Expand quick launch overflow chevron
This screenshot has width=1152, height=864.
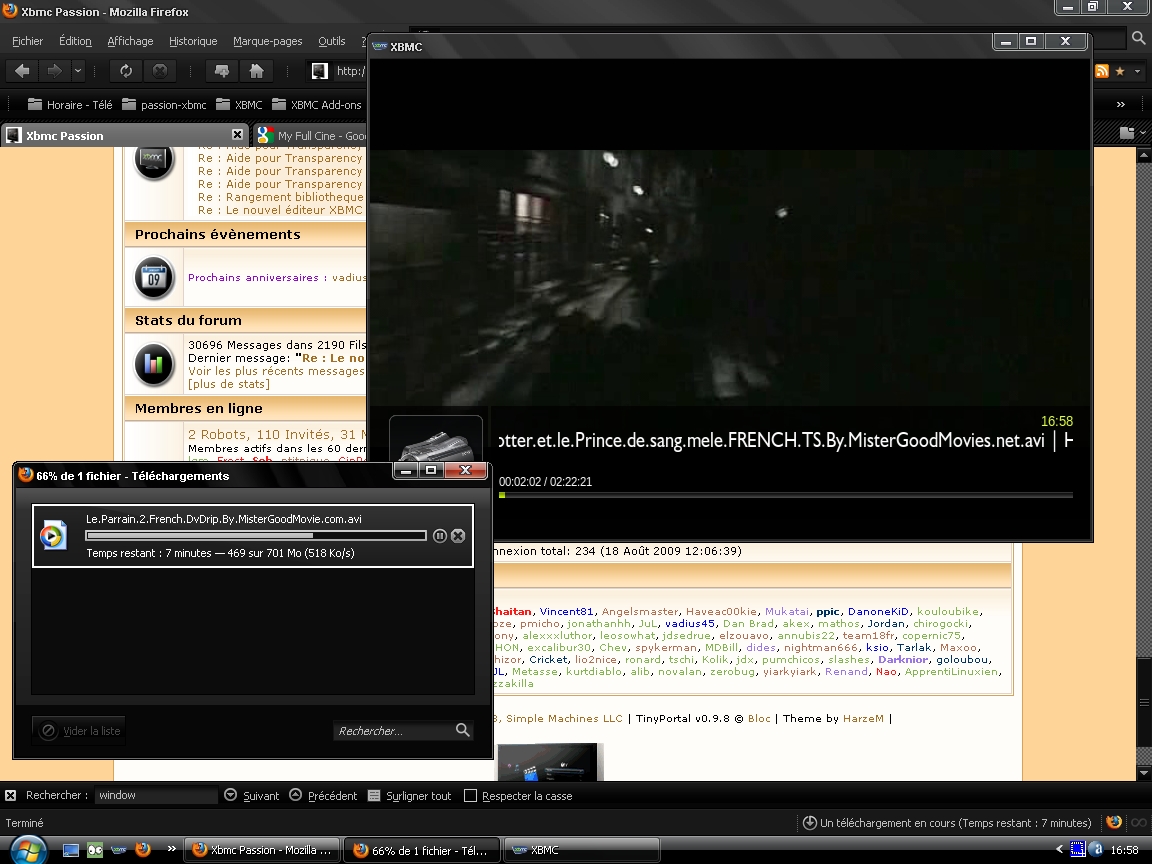(171, 849)
